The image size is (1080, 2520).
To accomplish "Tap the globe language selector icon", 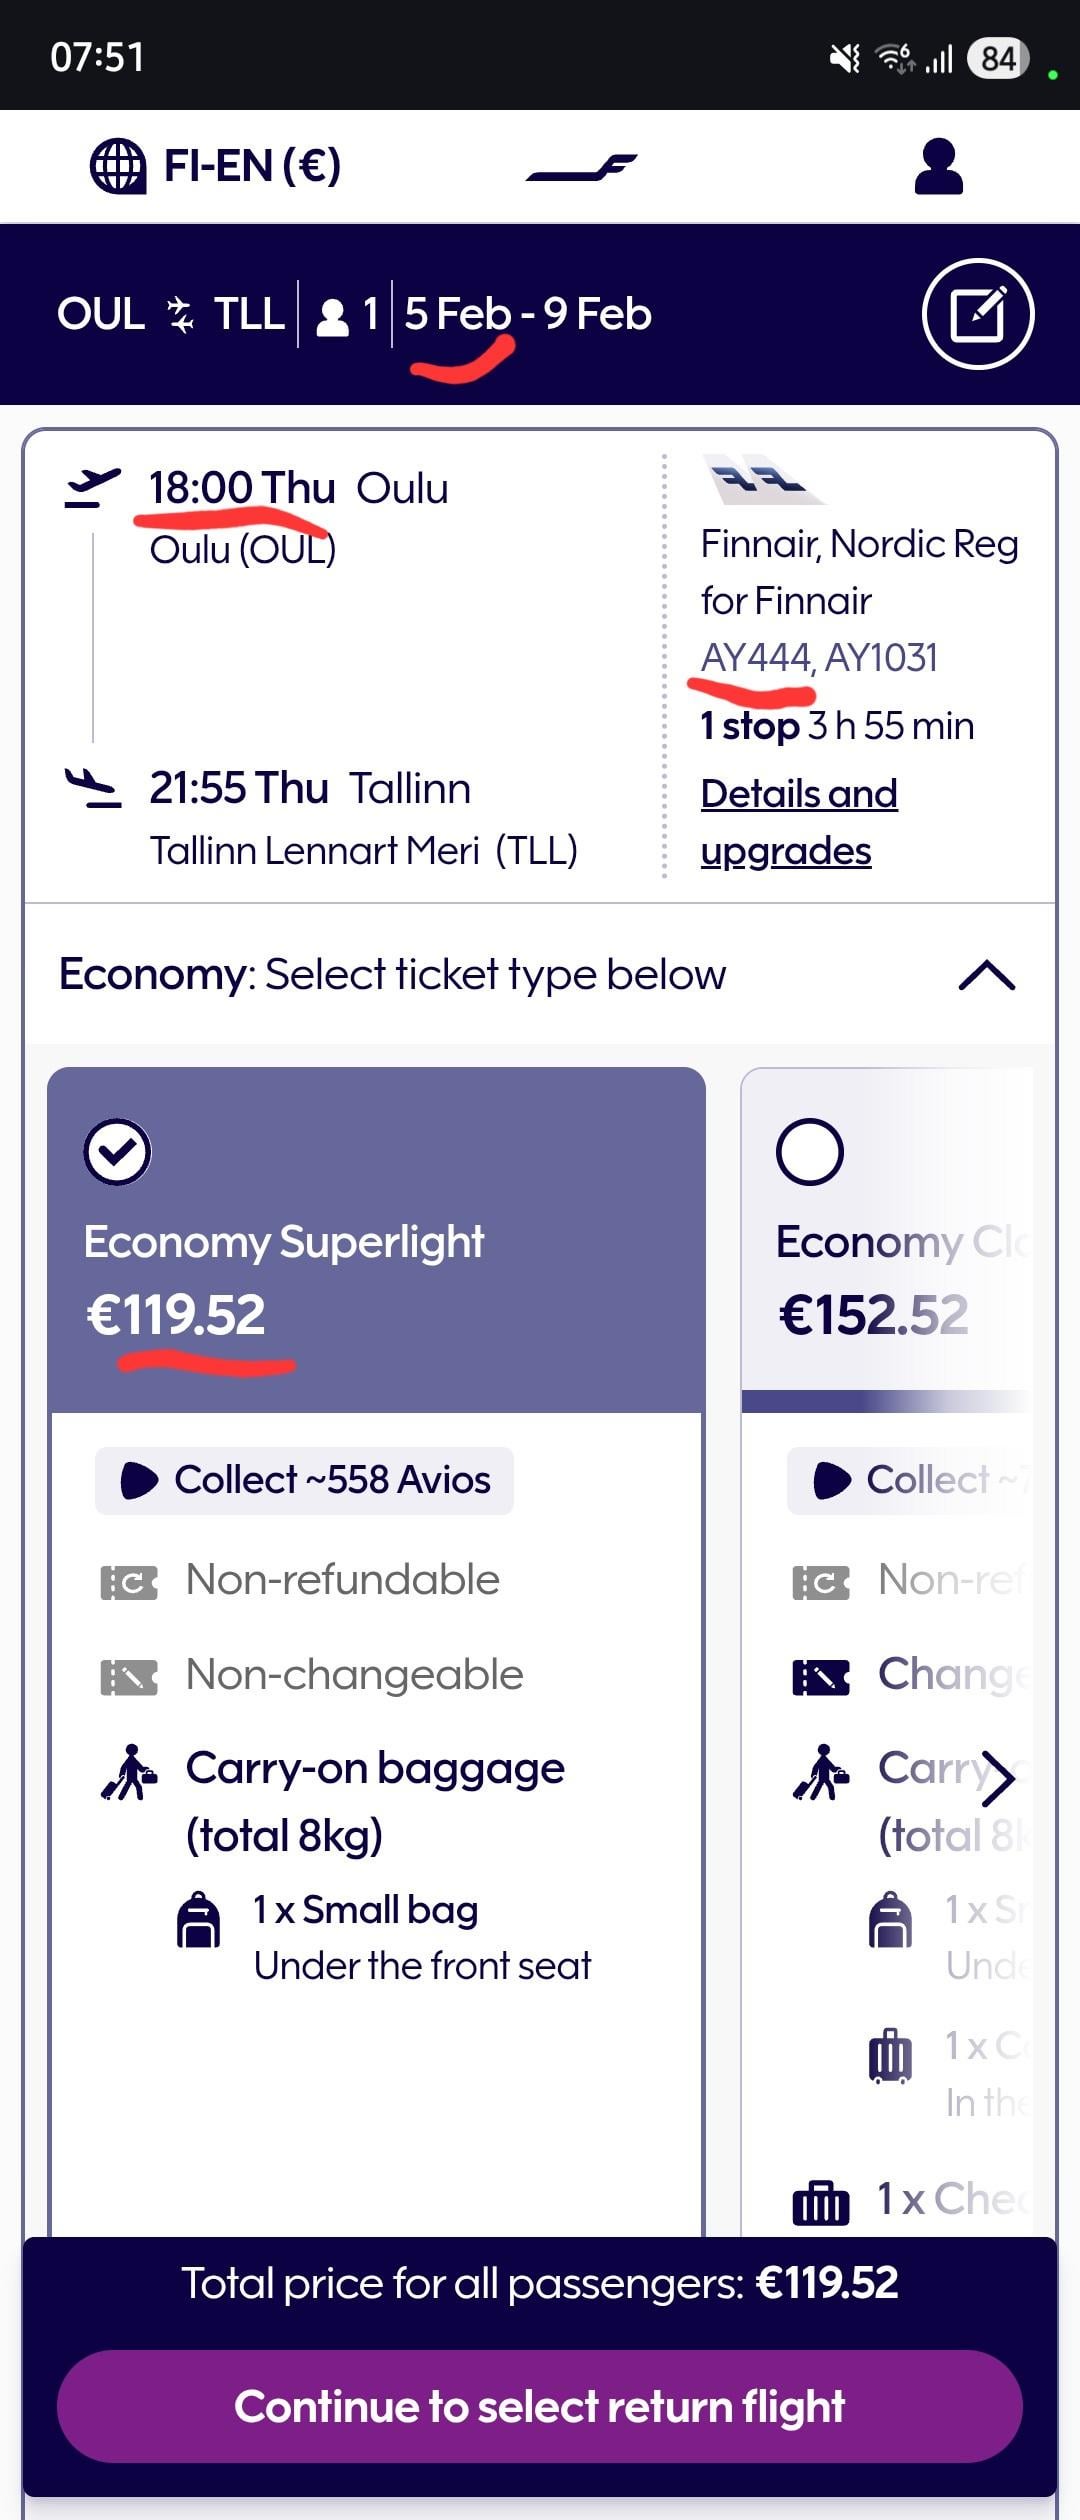I will coord(118,166).
